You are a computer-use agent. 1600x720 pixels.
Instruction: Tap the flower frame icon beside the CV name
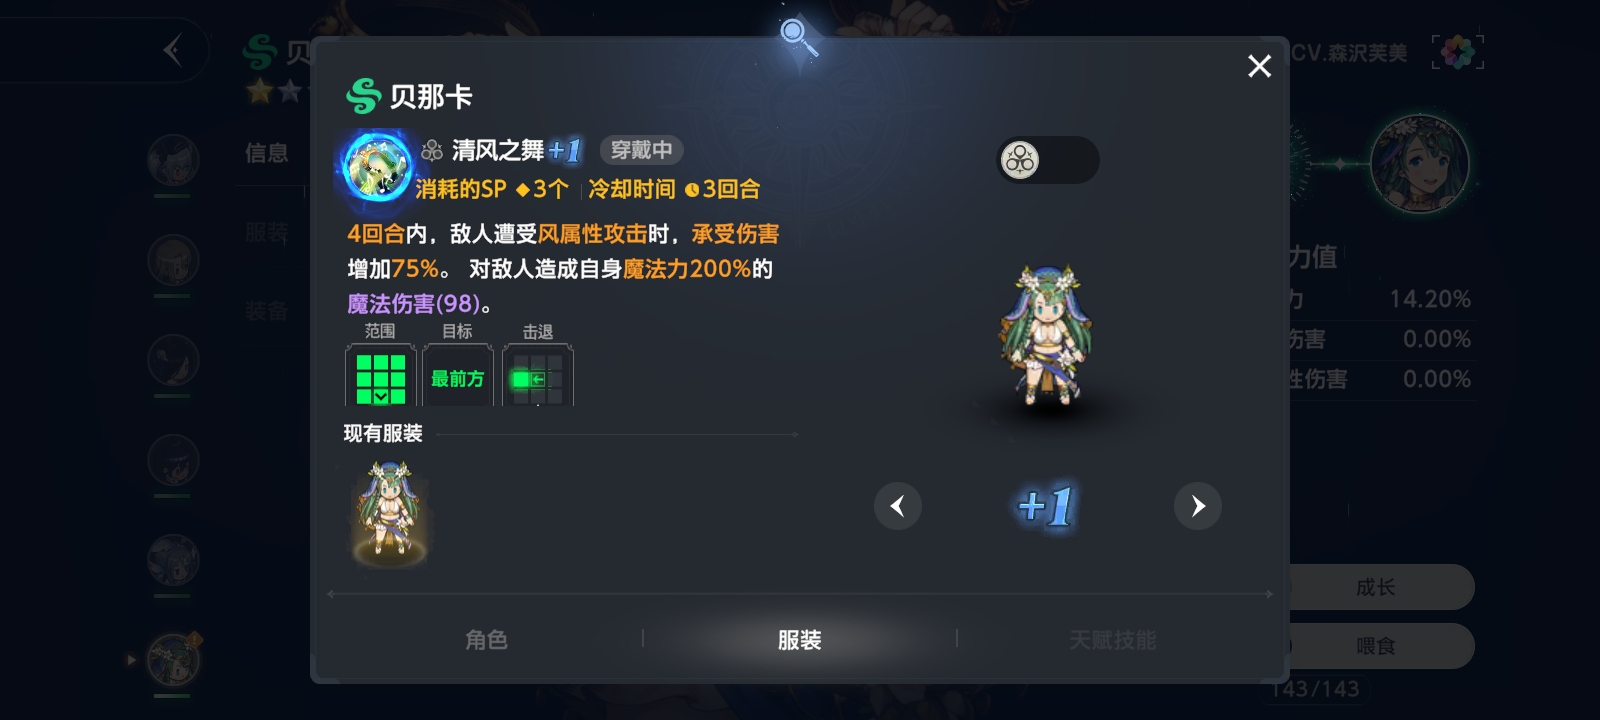point(1457,52)
